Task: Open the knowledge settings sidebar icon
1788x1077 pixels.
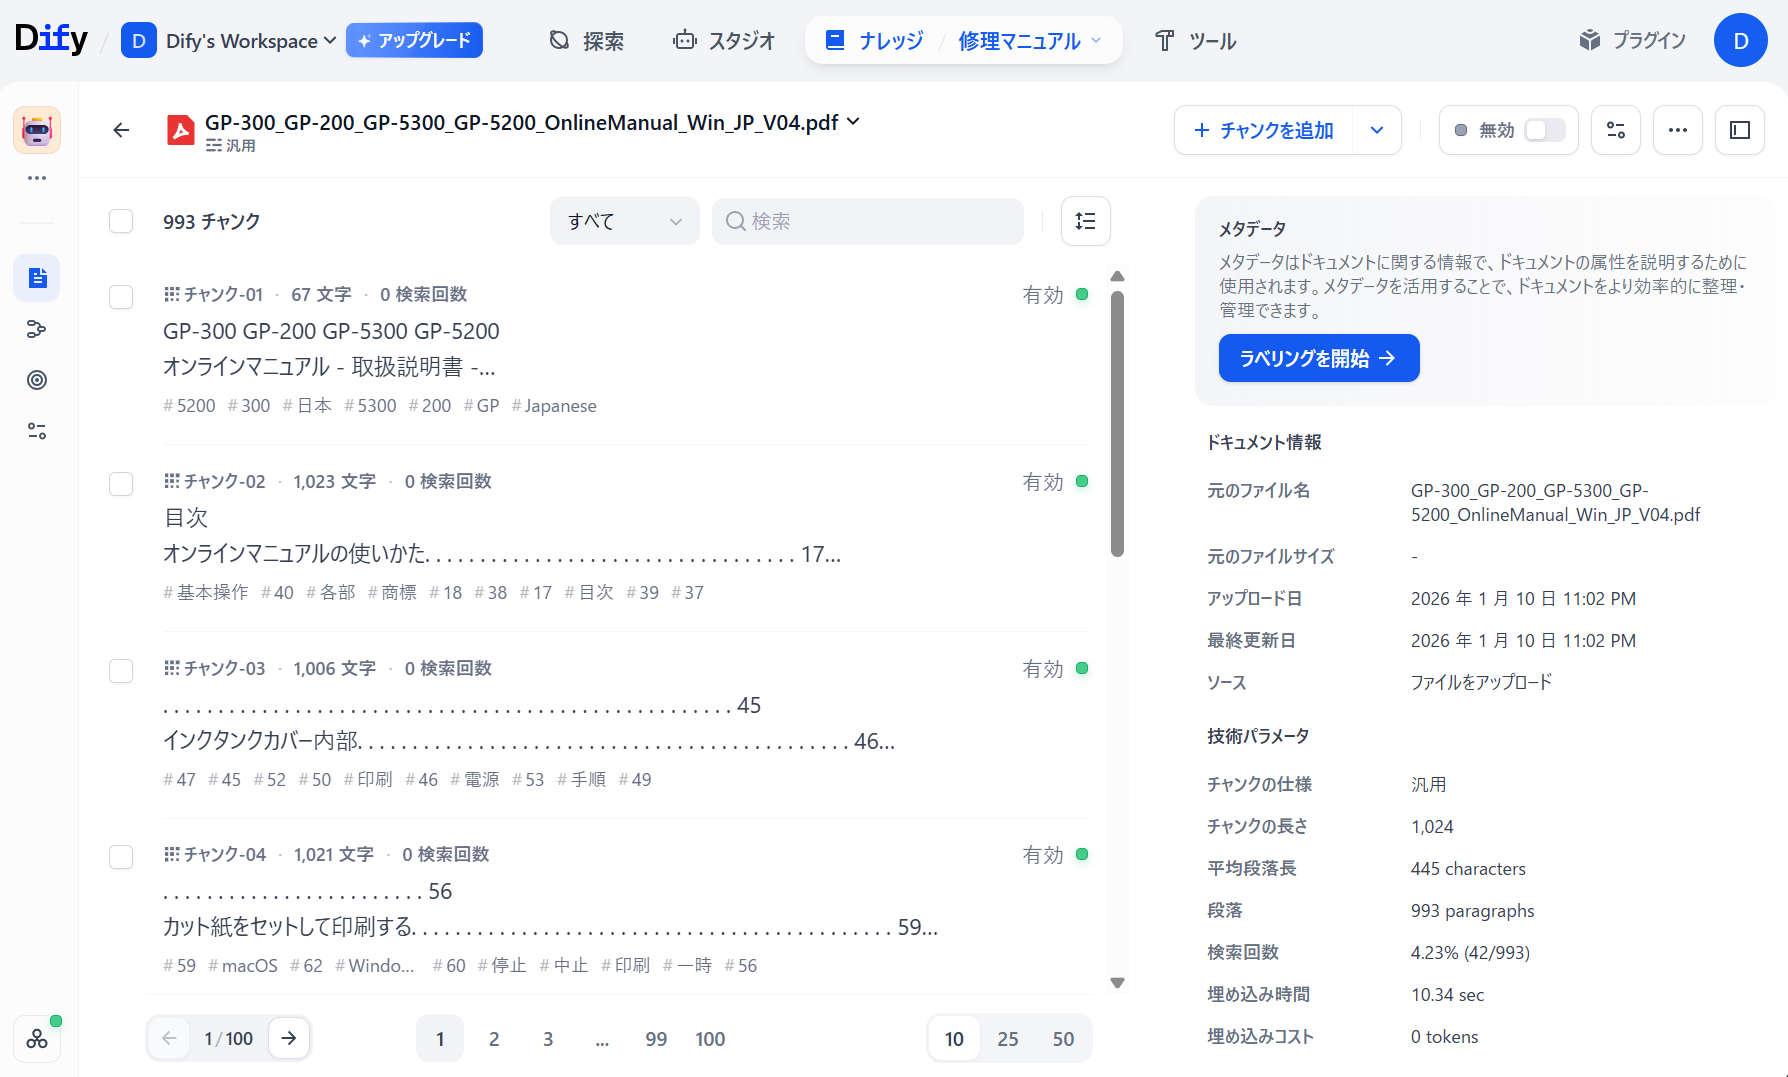Action: point(37,430)
